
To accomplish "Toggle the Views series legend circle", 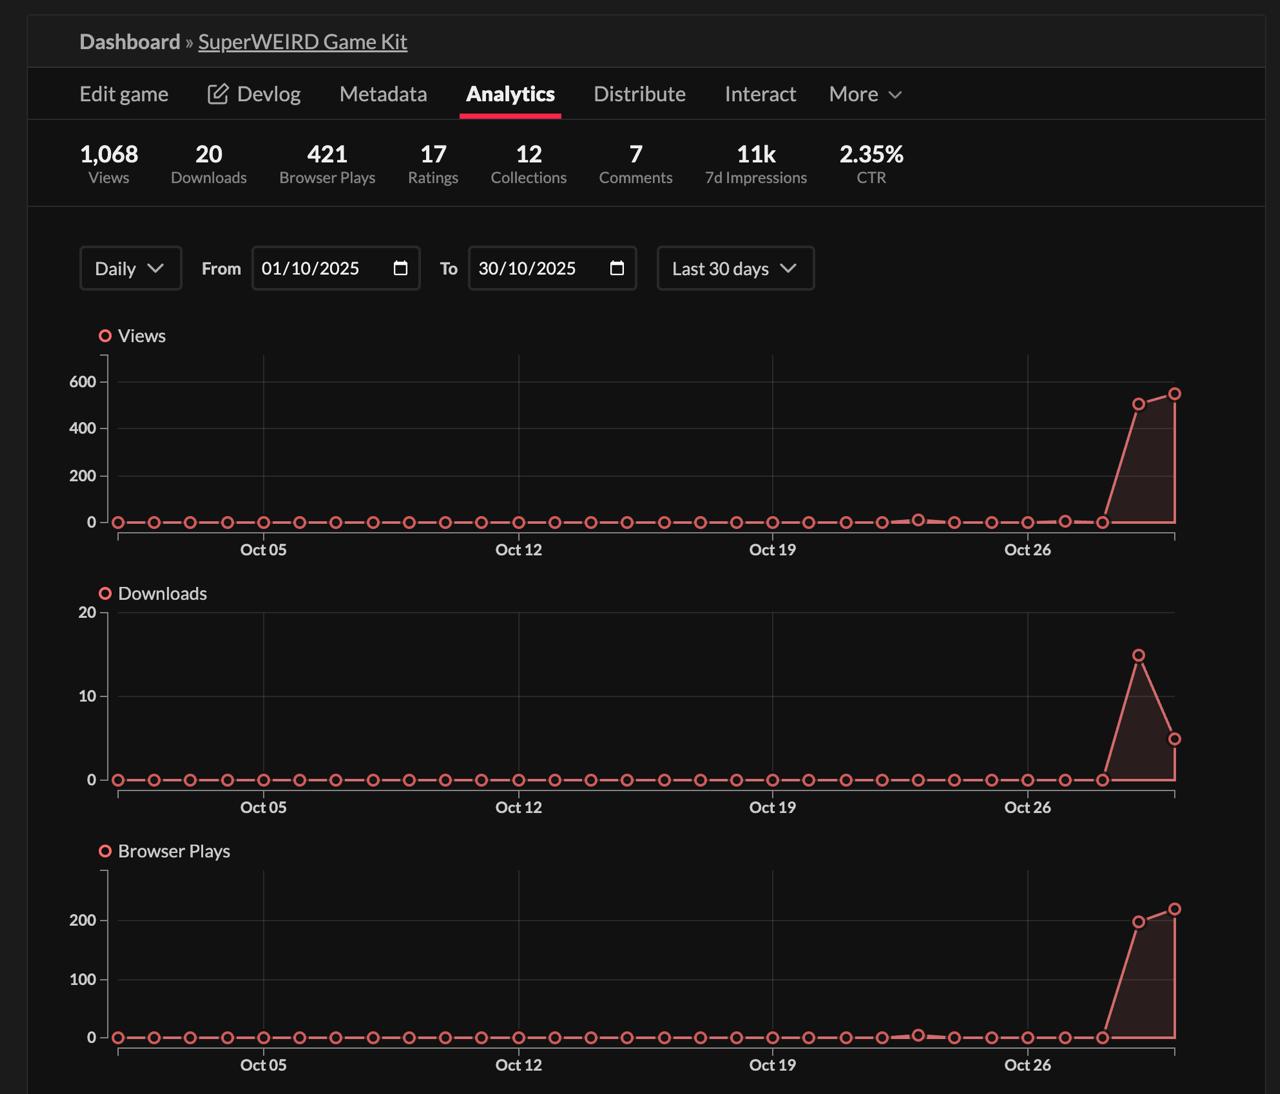I will [105, 336].
